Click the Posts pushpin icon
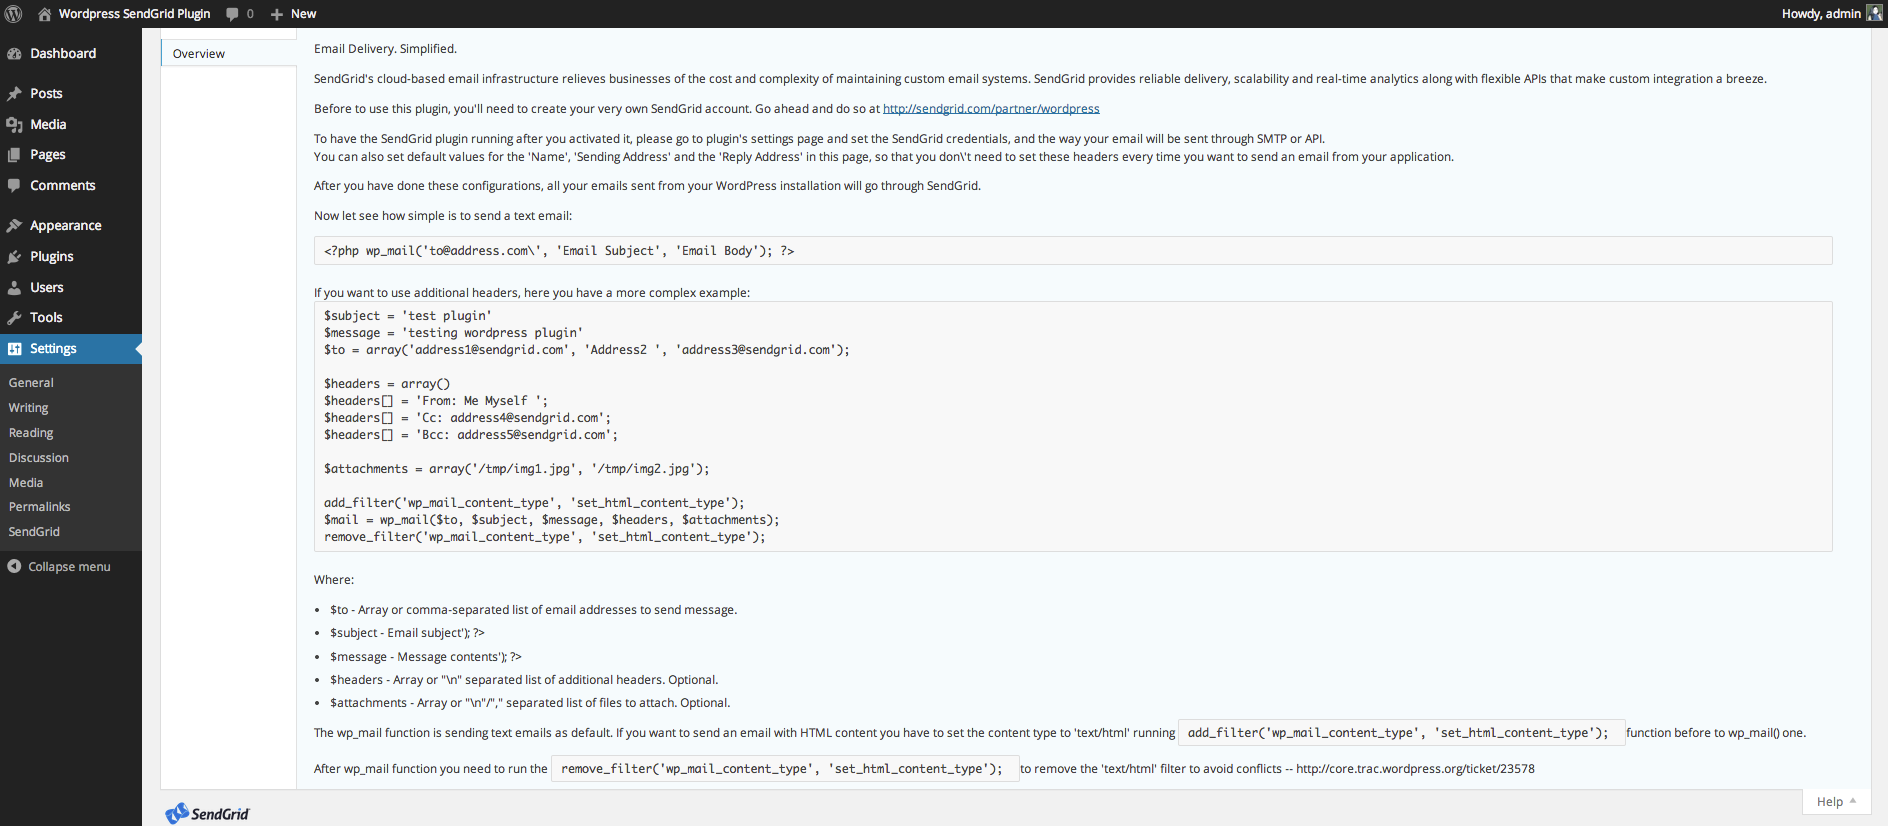Image resolution: width=1888 pixels, height=826 pixels. (14, 94)
